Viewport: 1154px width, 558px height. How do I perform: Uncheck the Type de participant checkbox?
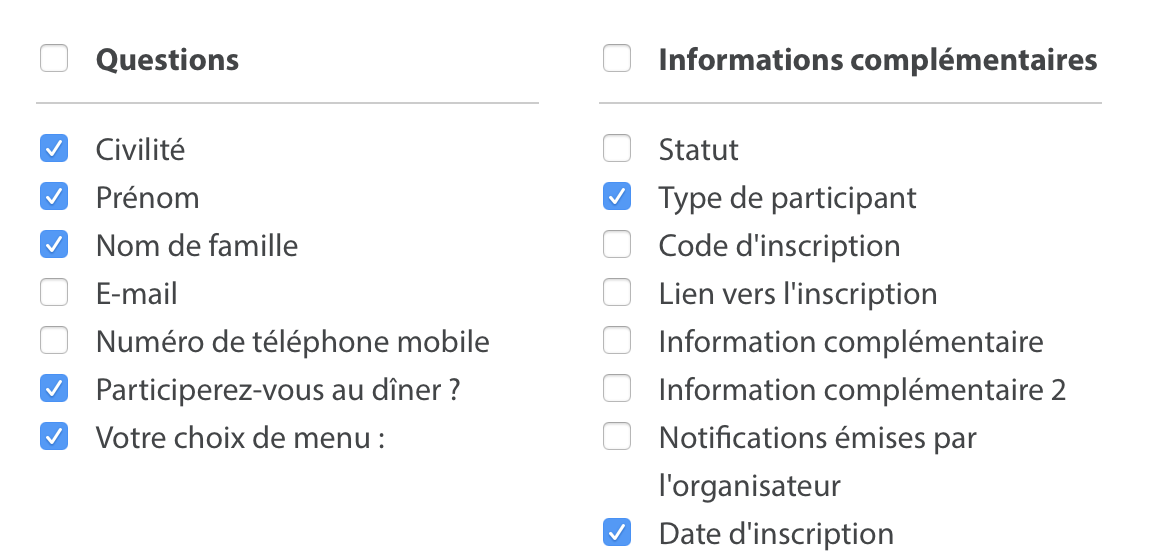point(617,197)
